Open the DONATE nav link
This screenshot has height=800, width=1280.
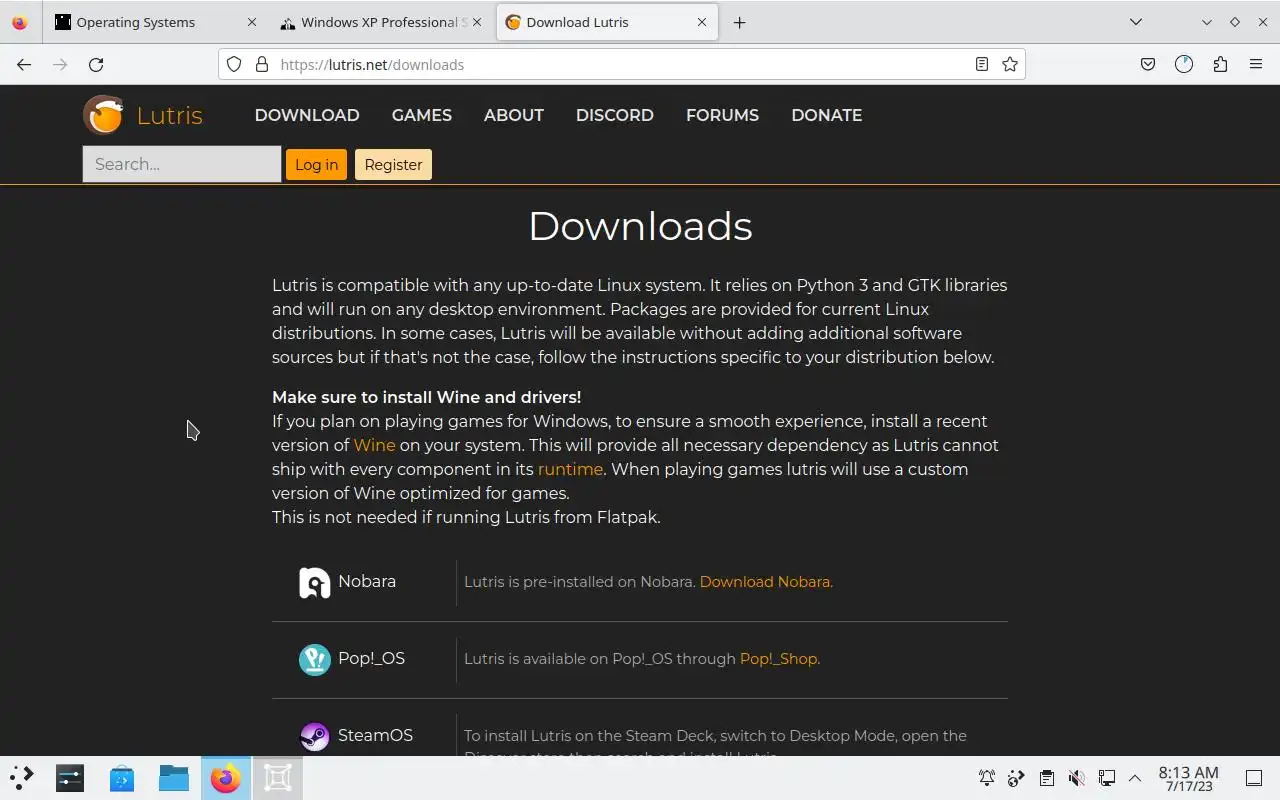pos(827,115)
